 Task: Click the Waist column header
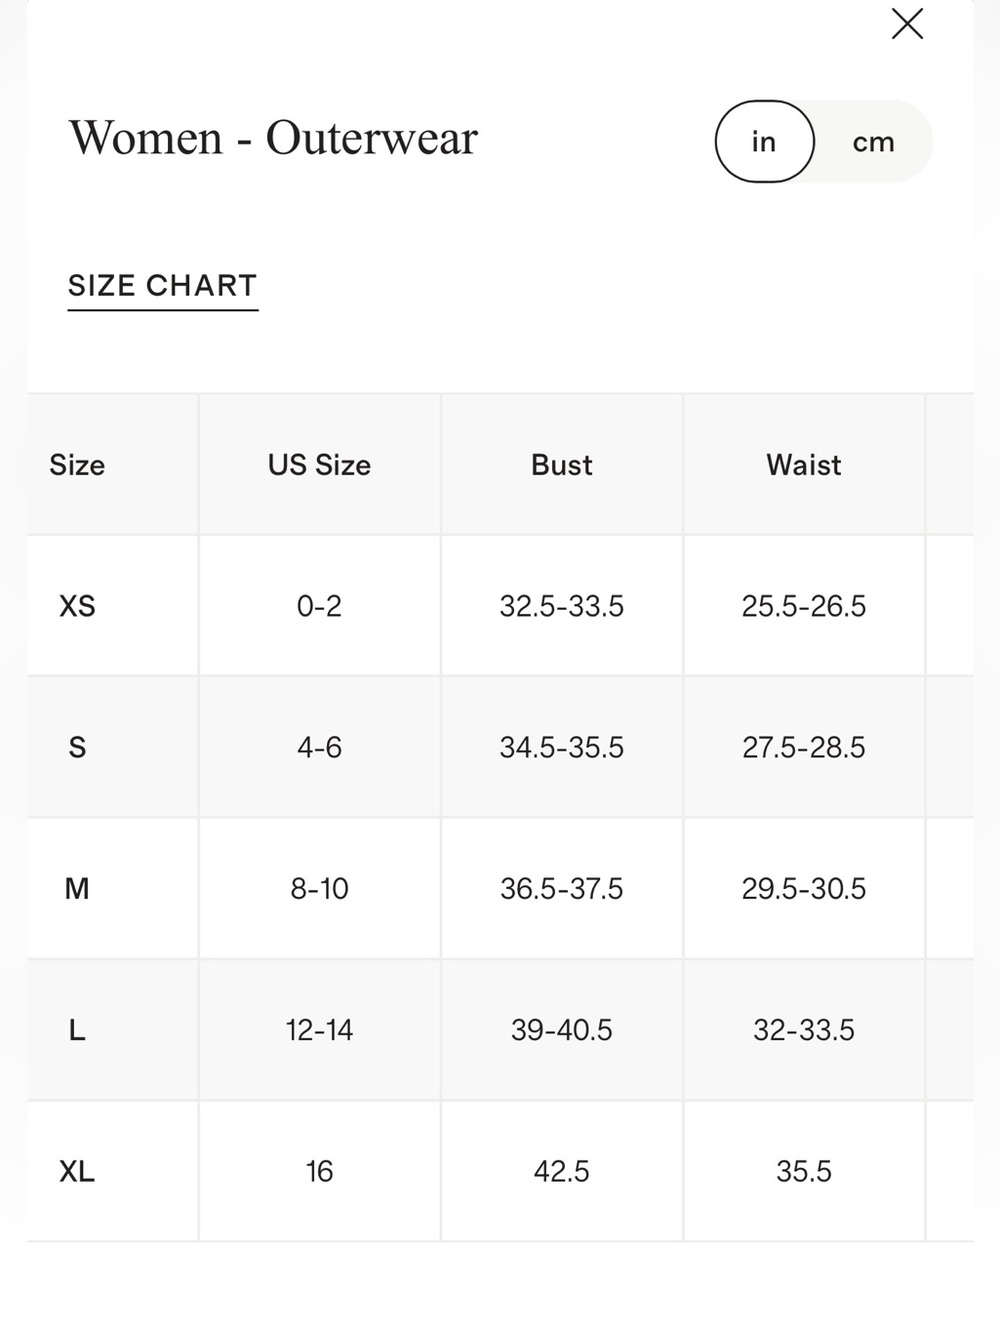(x=804, y=465)
